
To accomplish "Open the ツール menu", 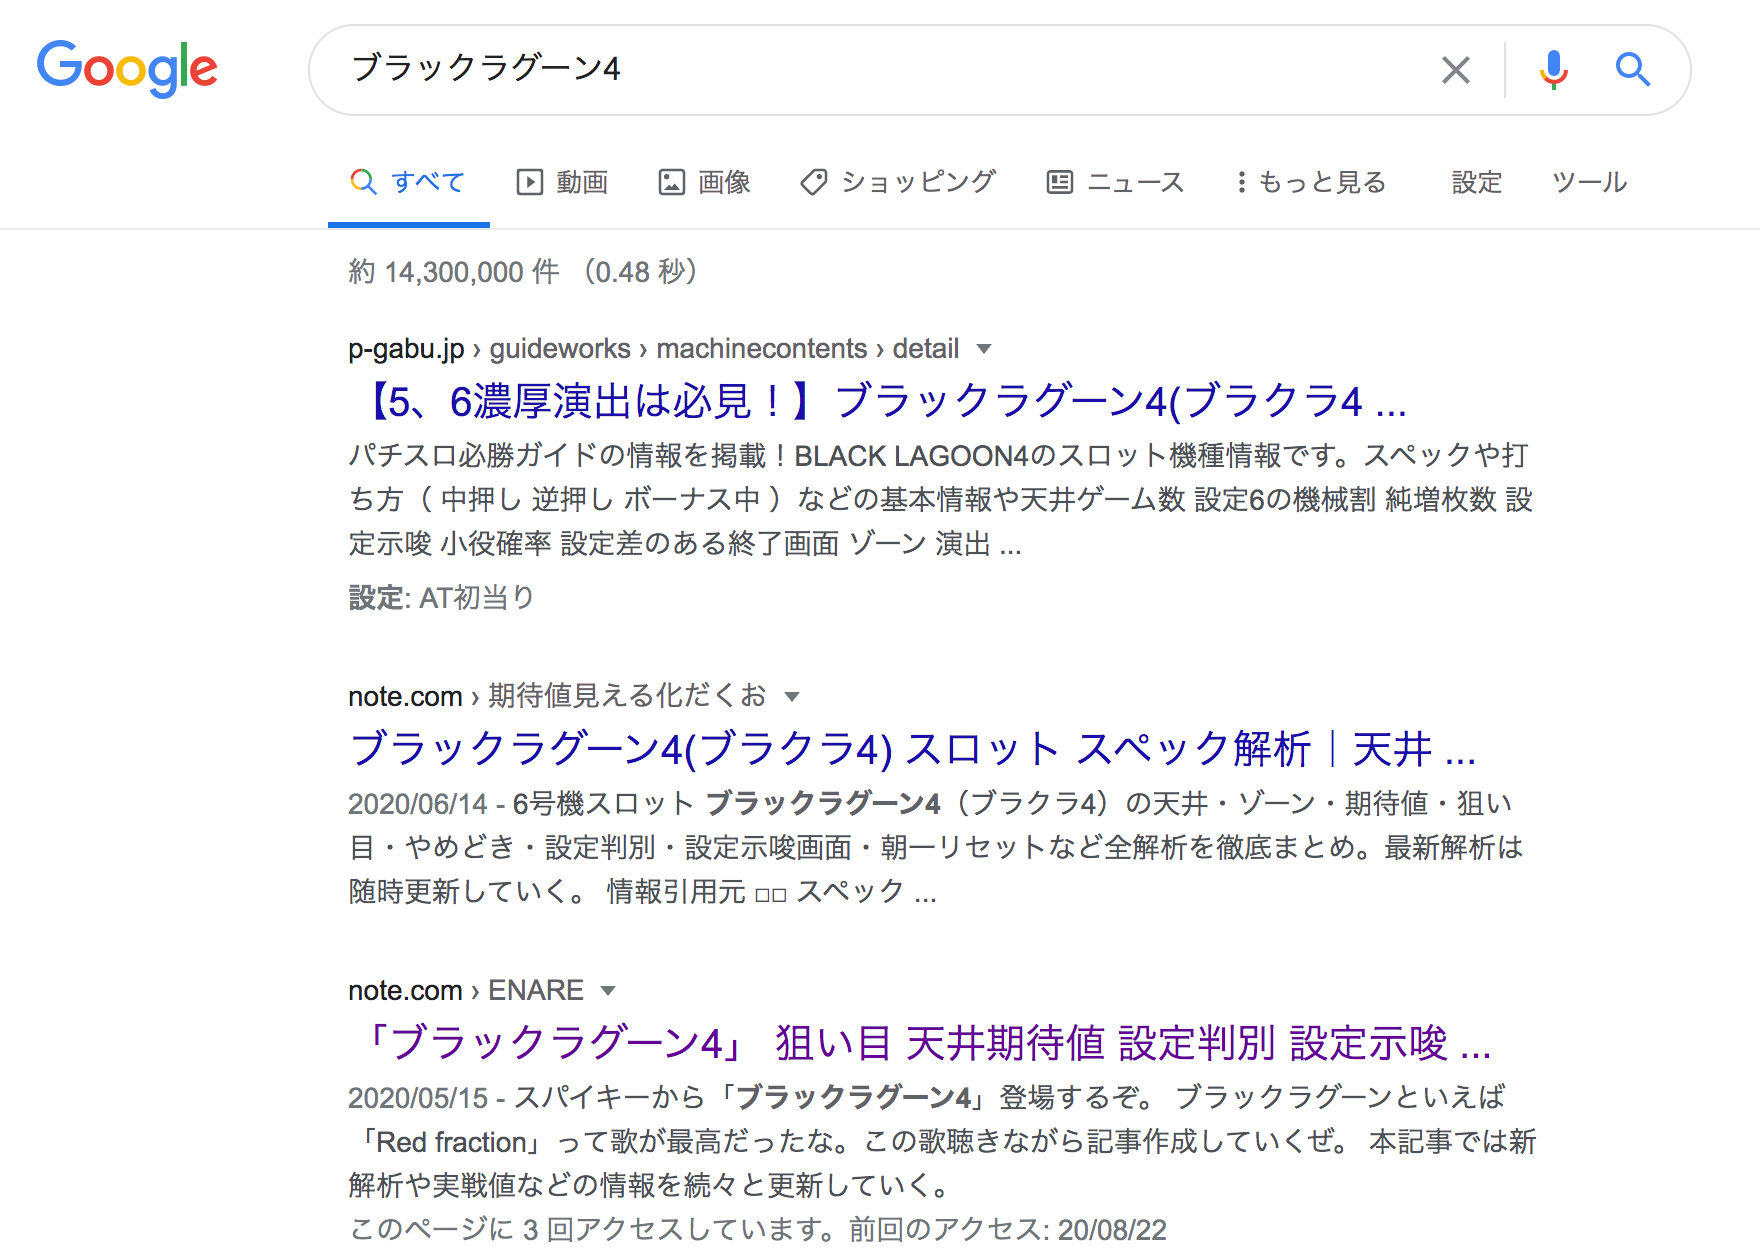I will point(1588,182).
